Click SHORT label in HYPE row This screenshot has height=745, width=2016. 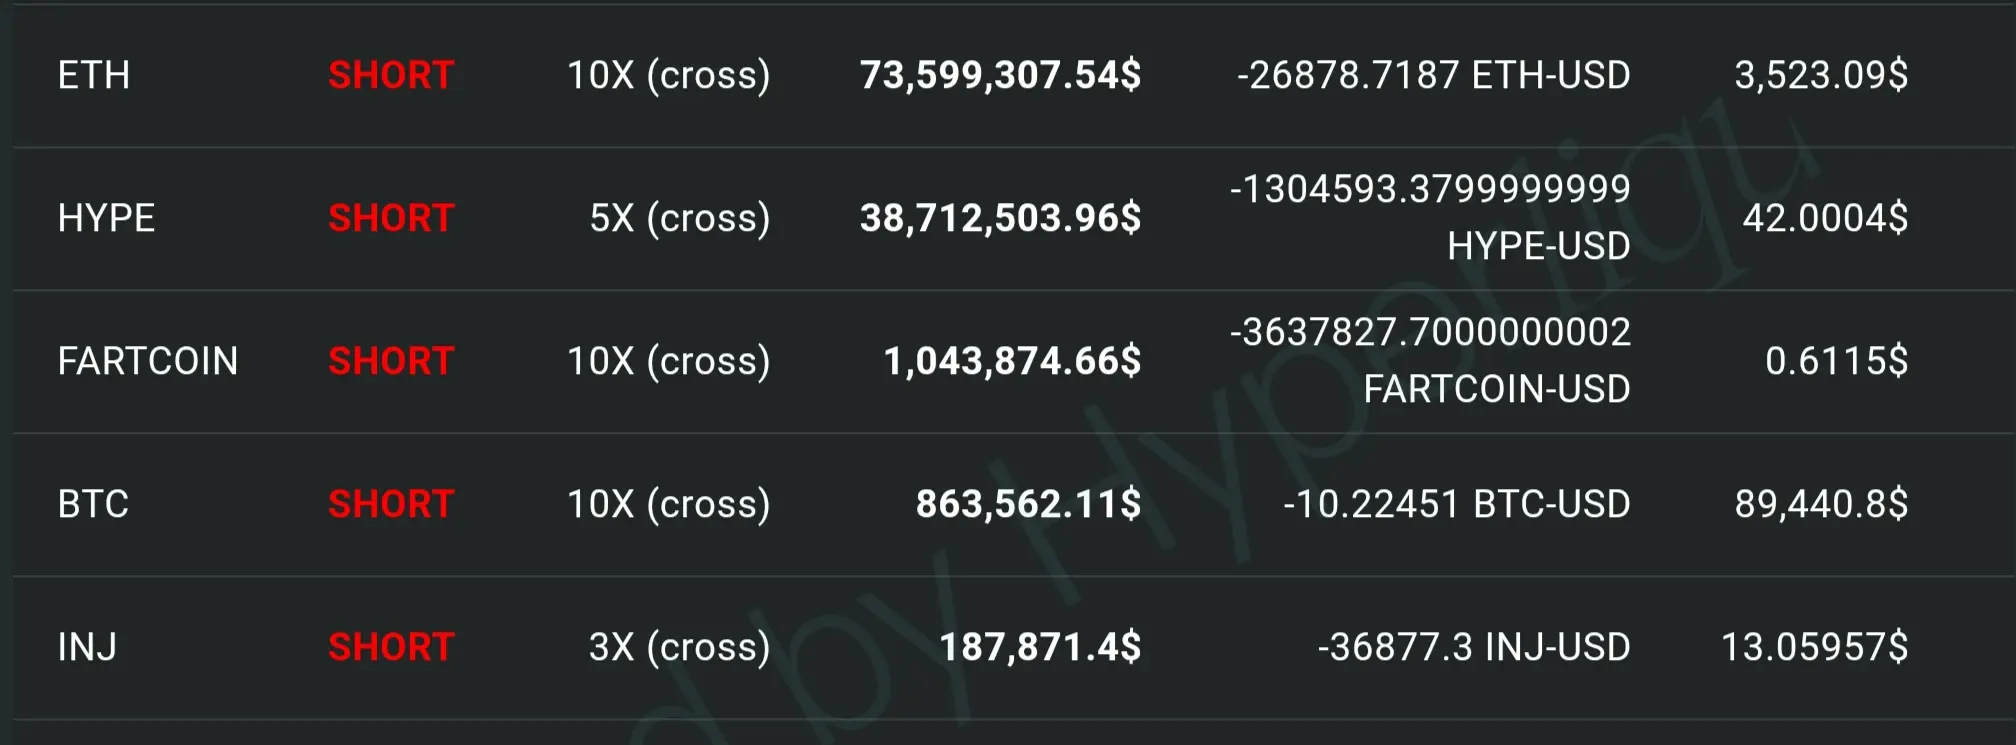click(391, 218)
